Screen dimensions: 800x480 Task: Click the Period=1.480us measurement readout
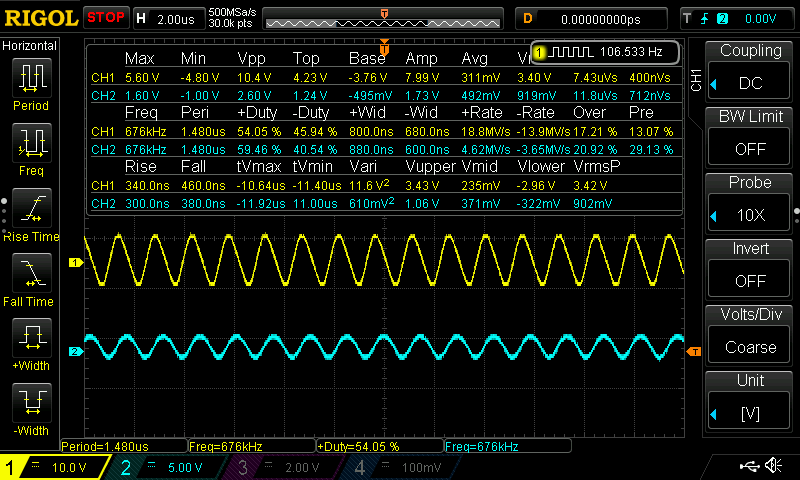click(x=124, y=446)
